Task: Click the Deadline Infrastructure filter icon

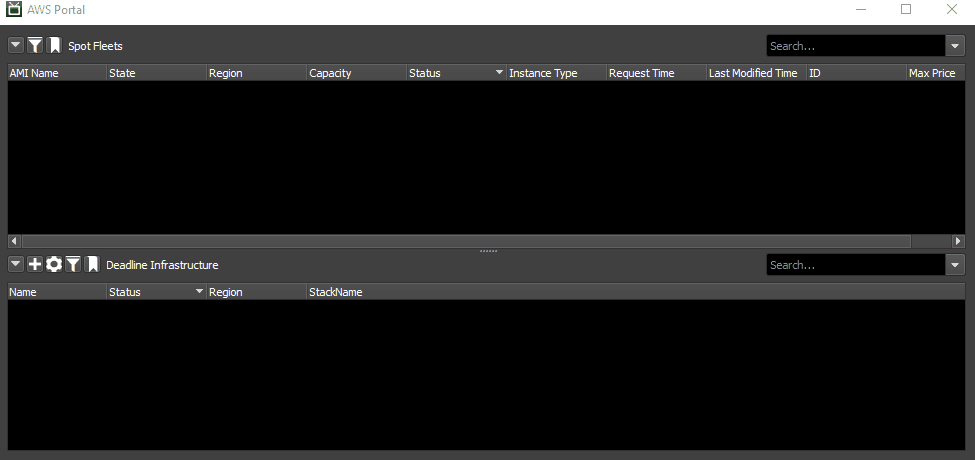Action: tap(73, 264)
